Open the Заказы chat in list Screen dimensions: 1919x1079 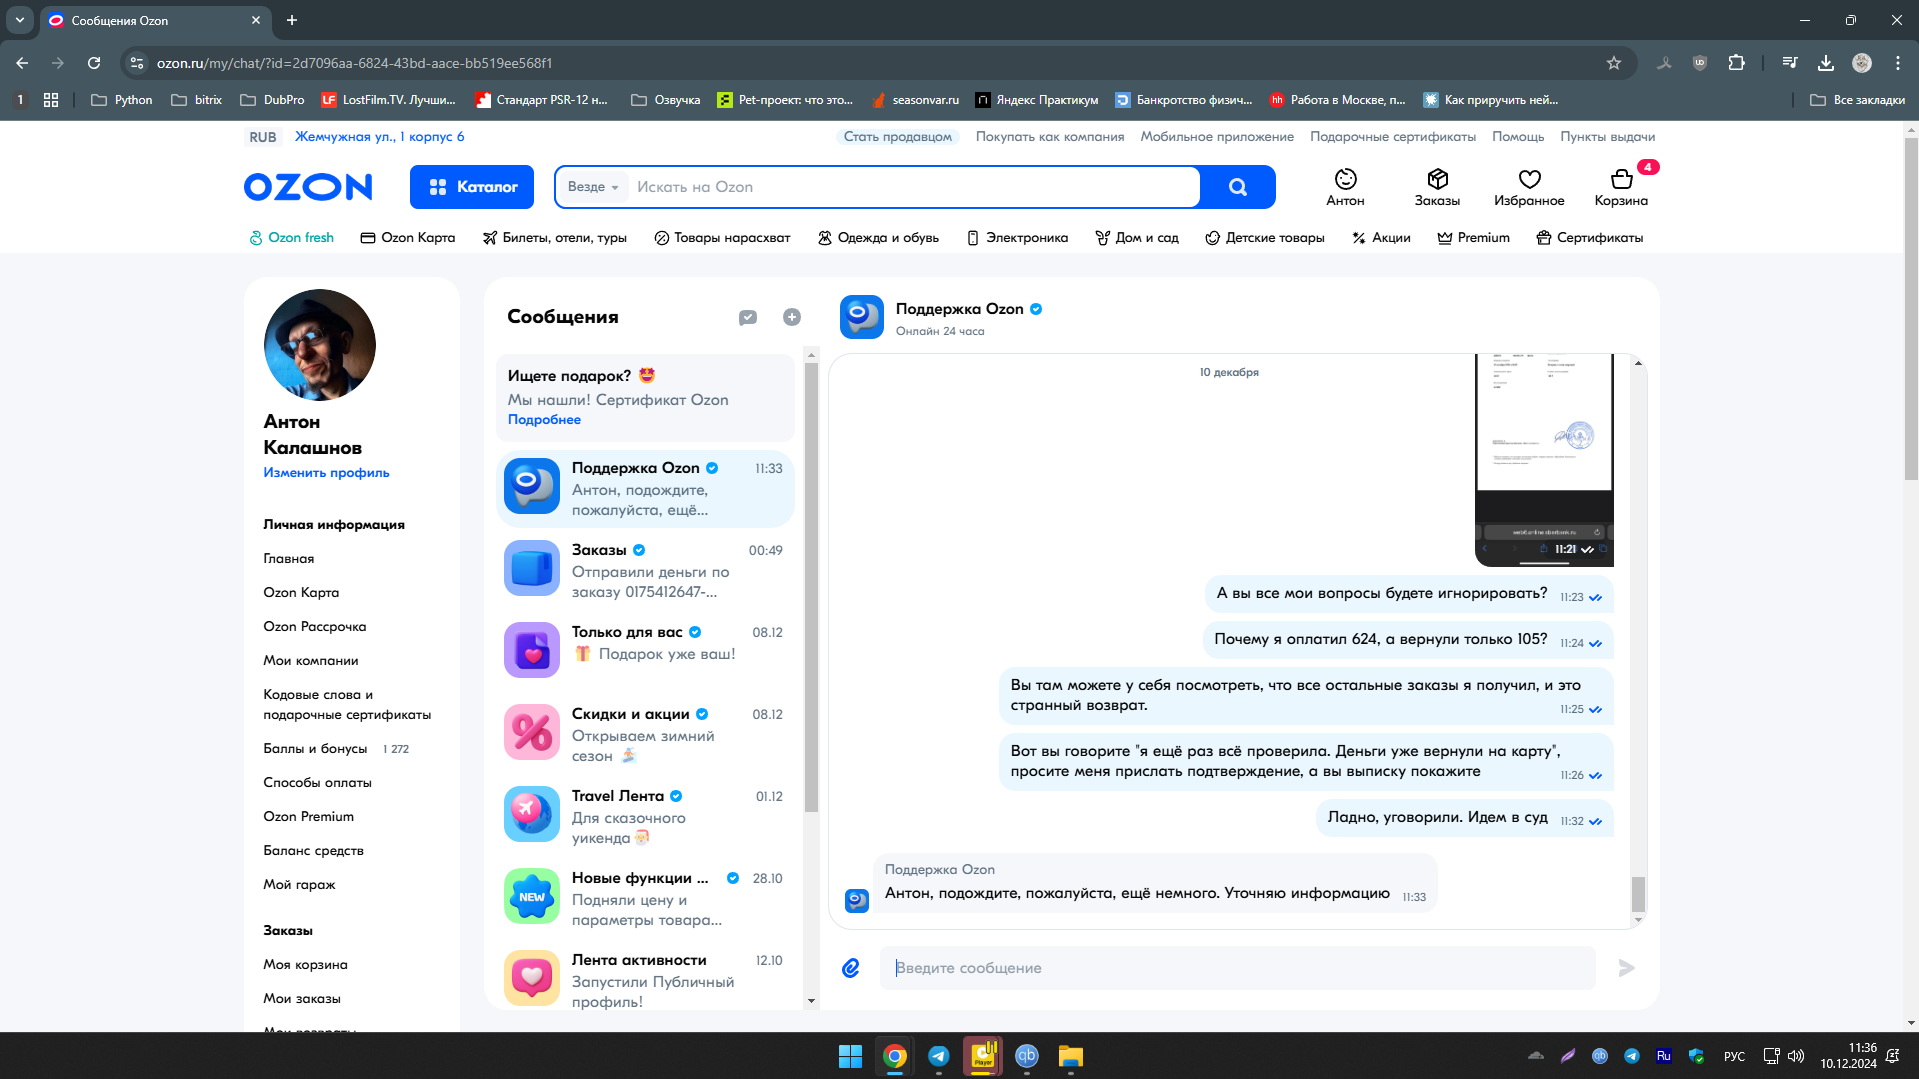[645, 570]
